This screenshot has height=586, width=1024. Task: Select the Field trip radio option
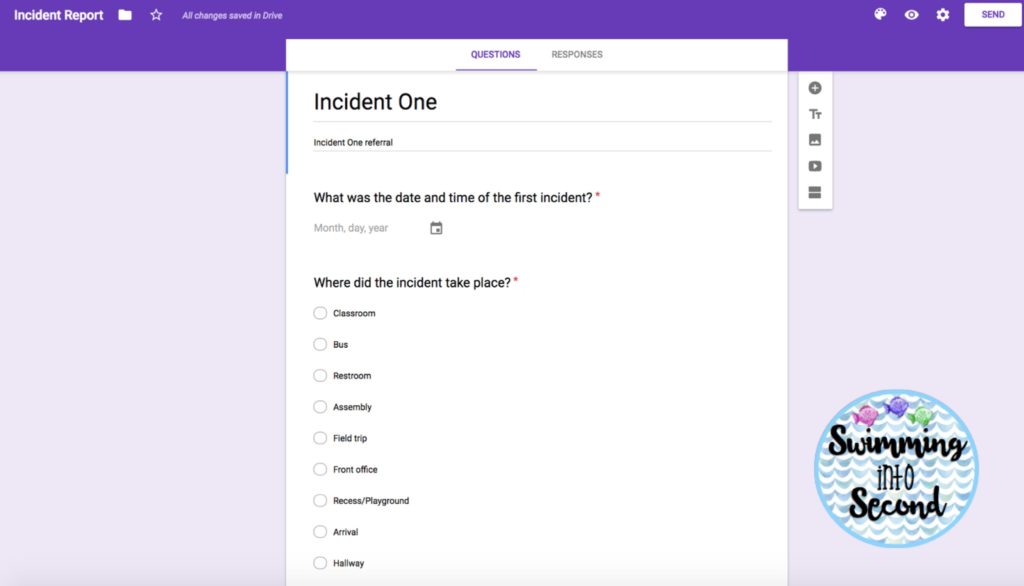coord(320,438)
